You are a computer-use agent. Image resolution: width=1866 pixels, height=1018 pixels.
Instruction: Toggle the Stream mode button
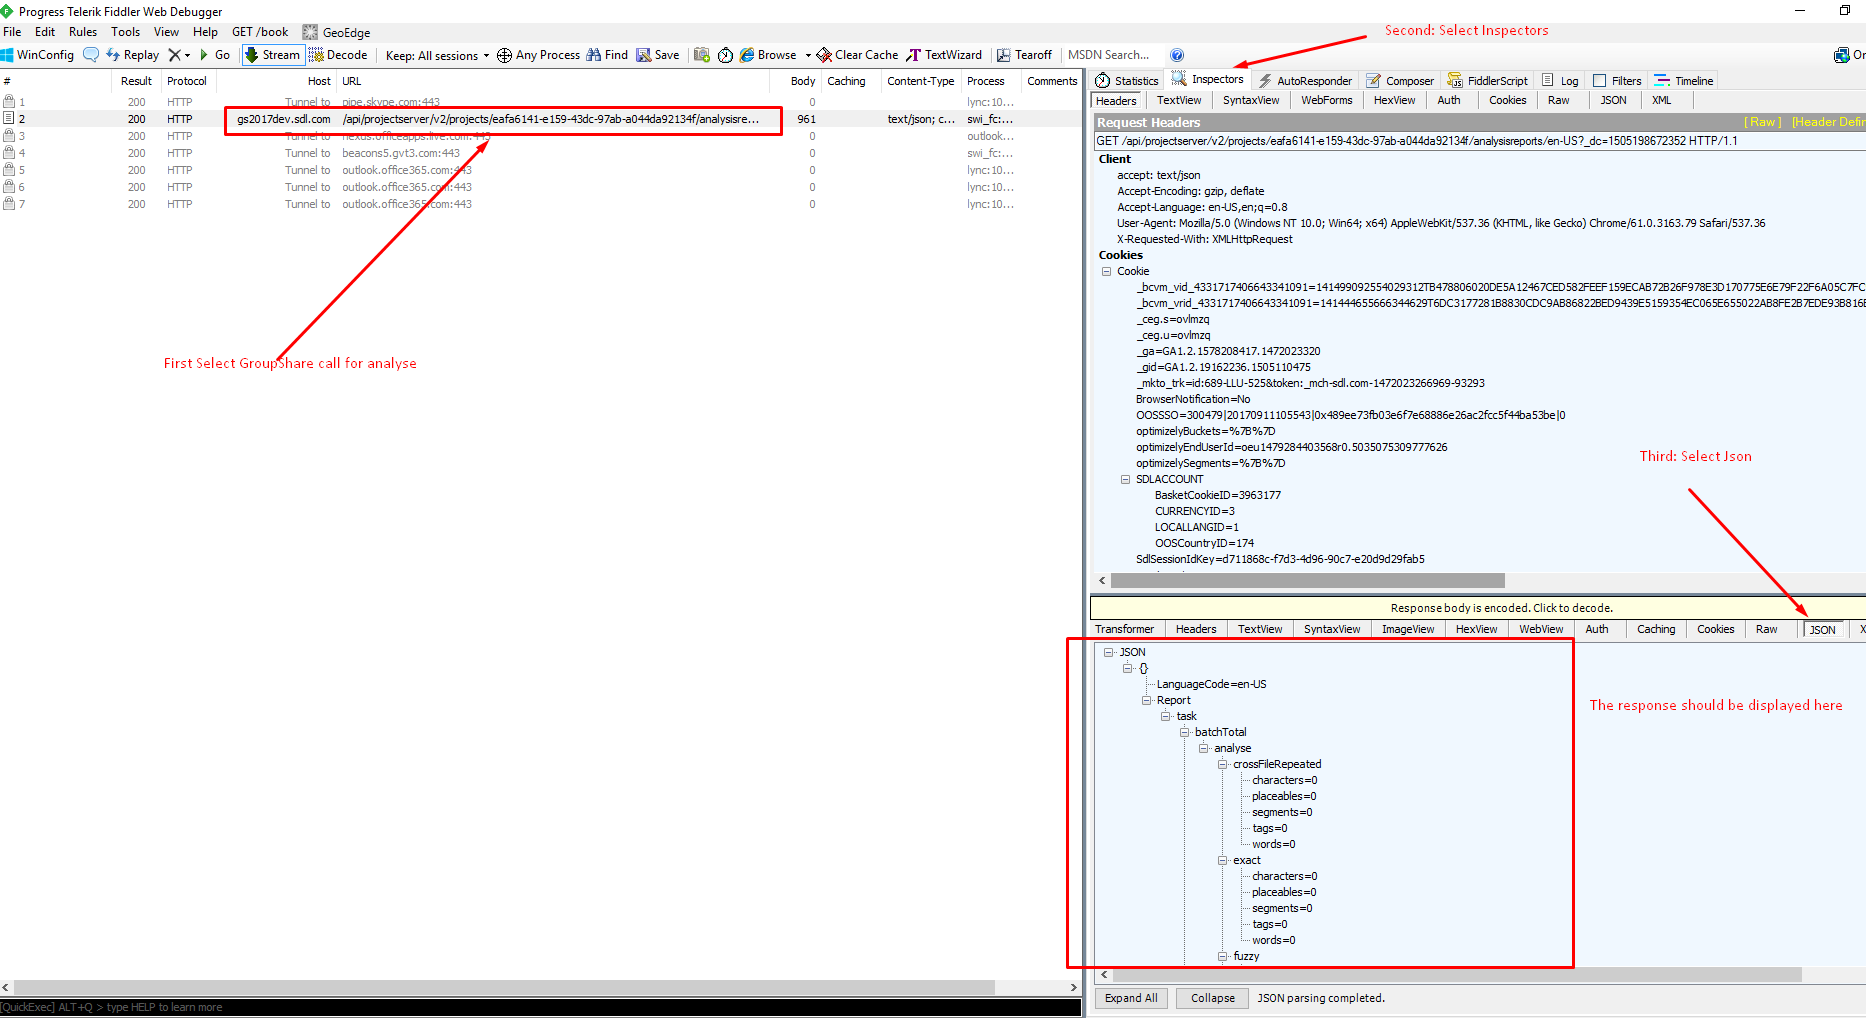[x=272, y=55]
